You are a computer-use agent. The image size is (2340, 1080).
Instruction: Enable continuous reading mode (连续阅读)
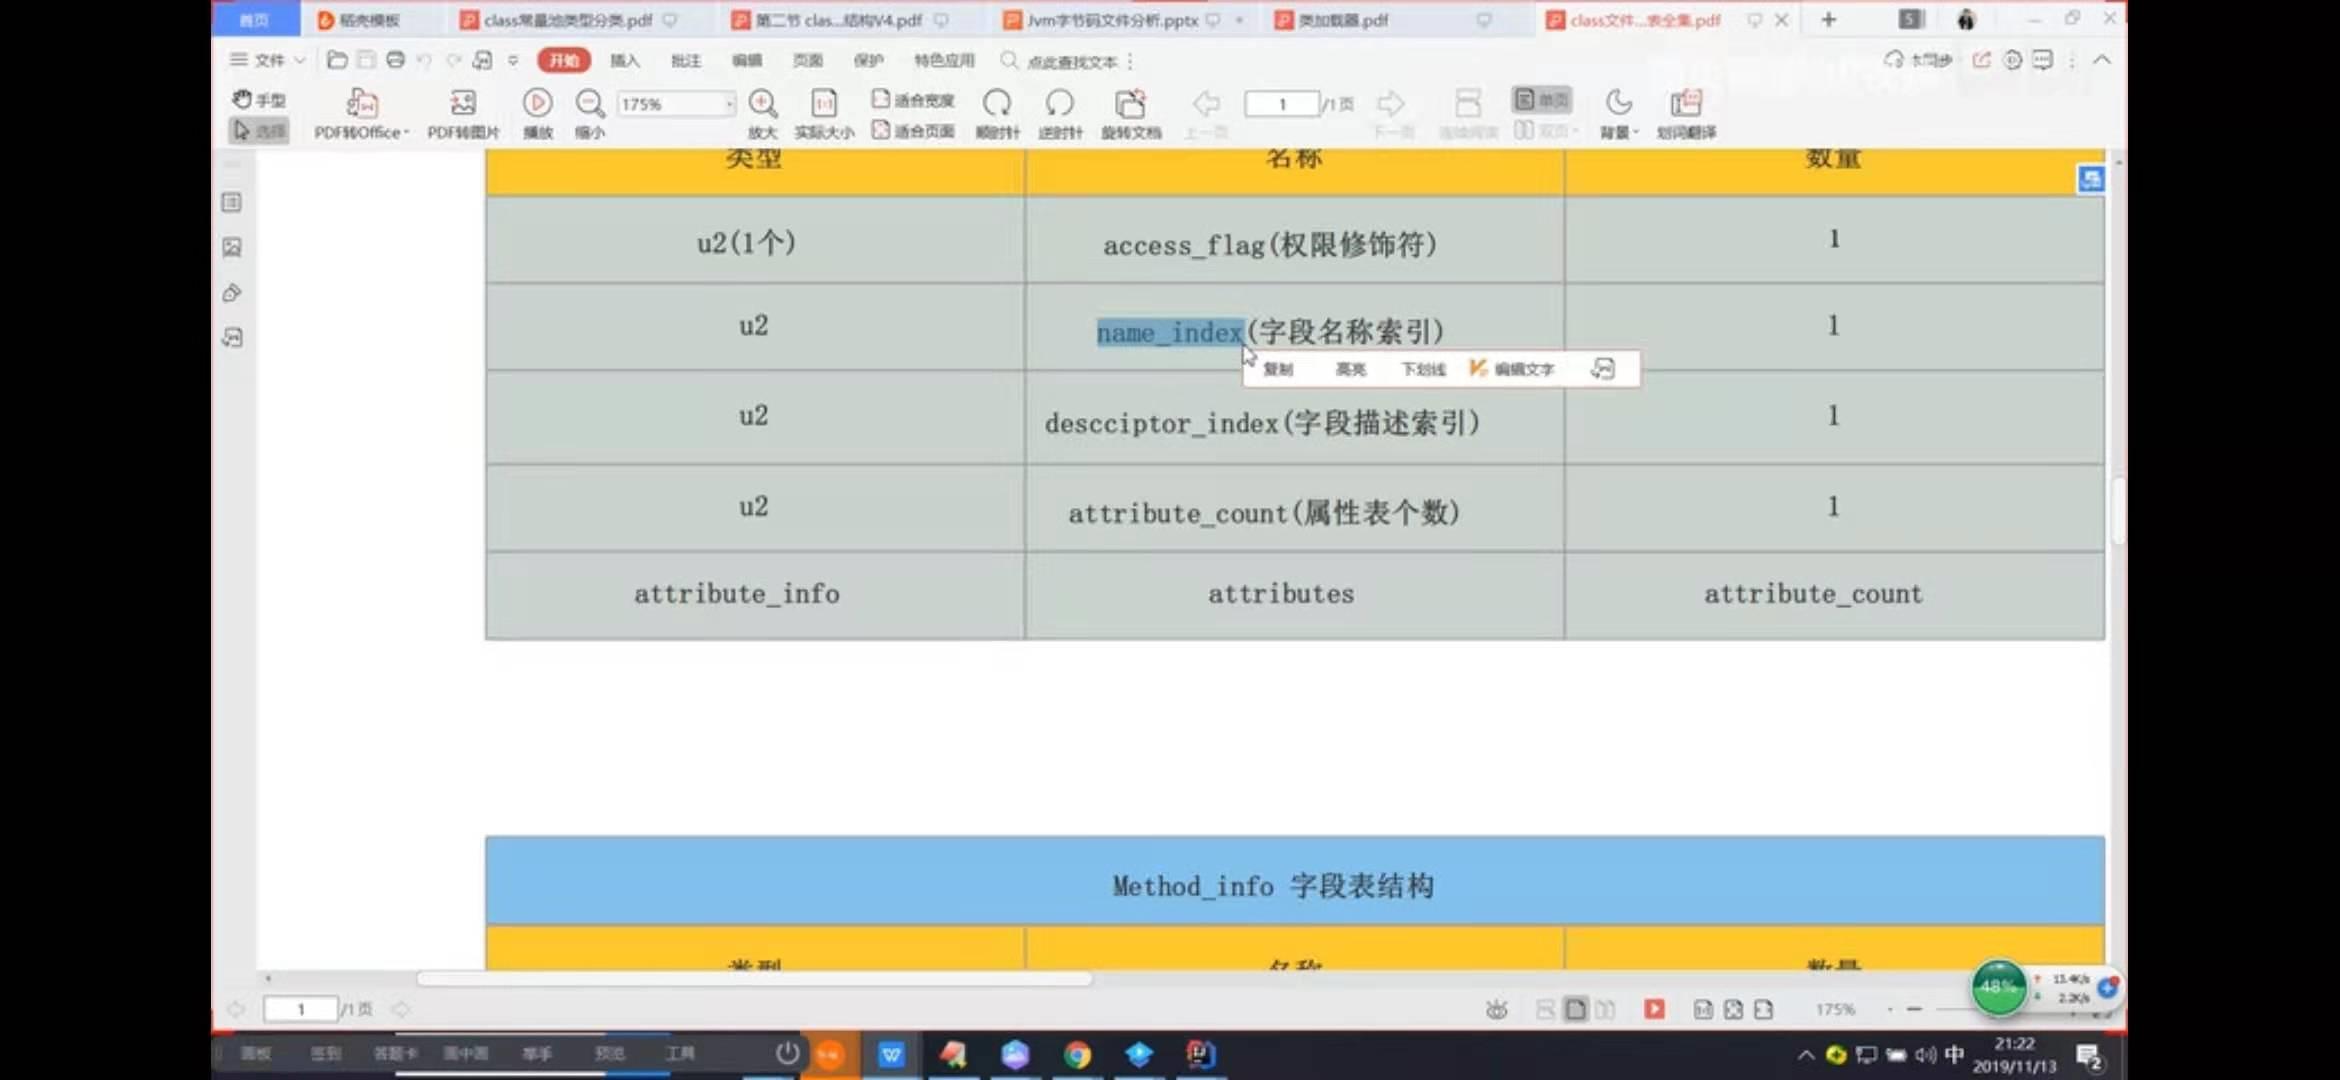click(x=1468, y=115)
